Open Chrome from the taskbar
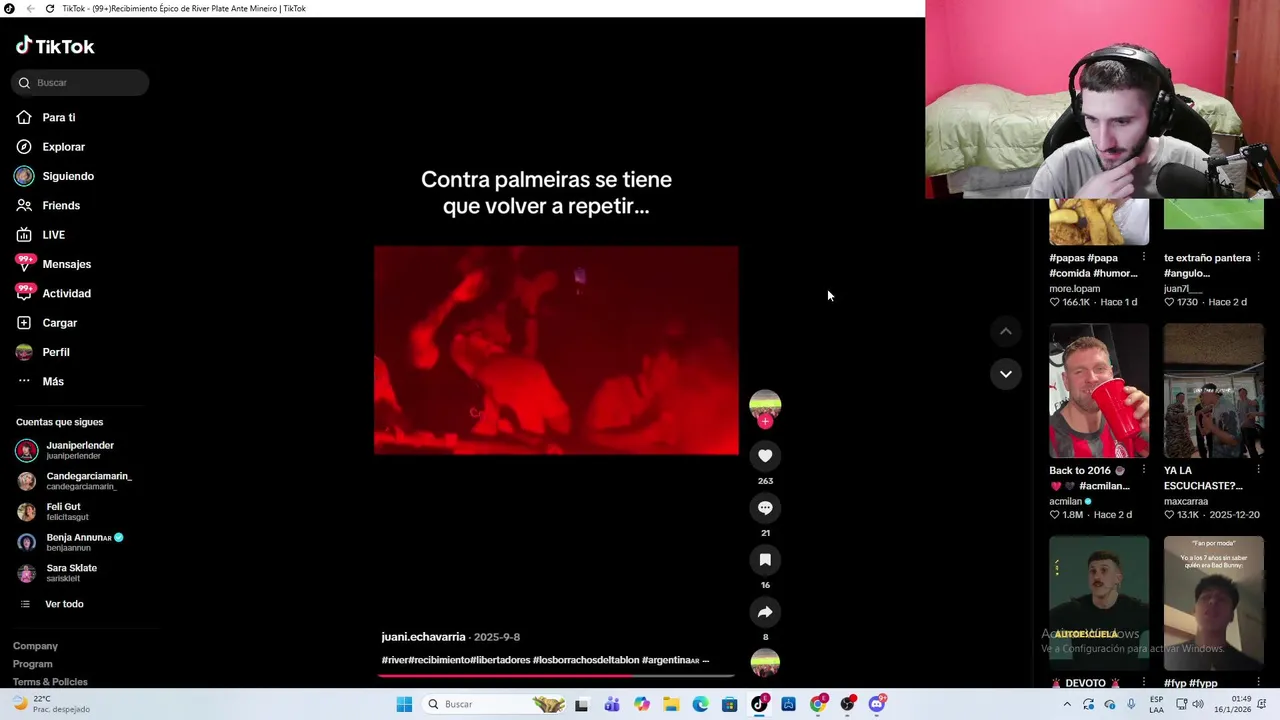This screenshot has height=720, width=1280. click(818, 704)
